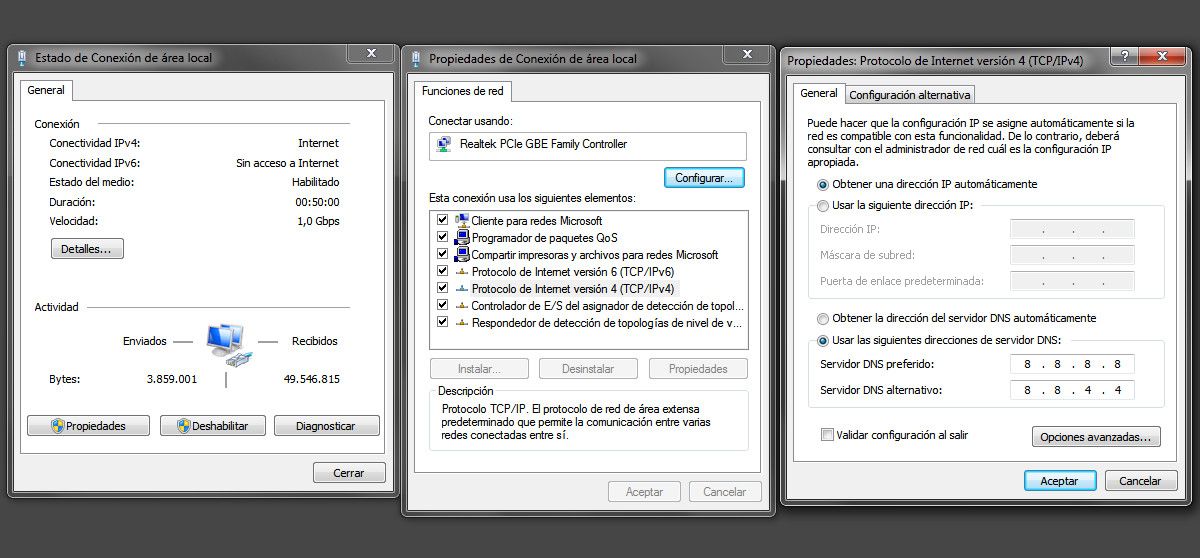
Task: Select Usar la siguiente dirección IP option
Action: [823, 205]
